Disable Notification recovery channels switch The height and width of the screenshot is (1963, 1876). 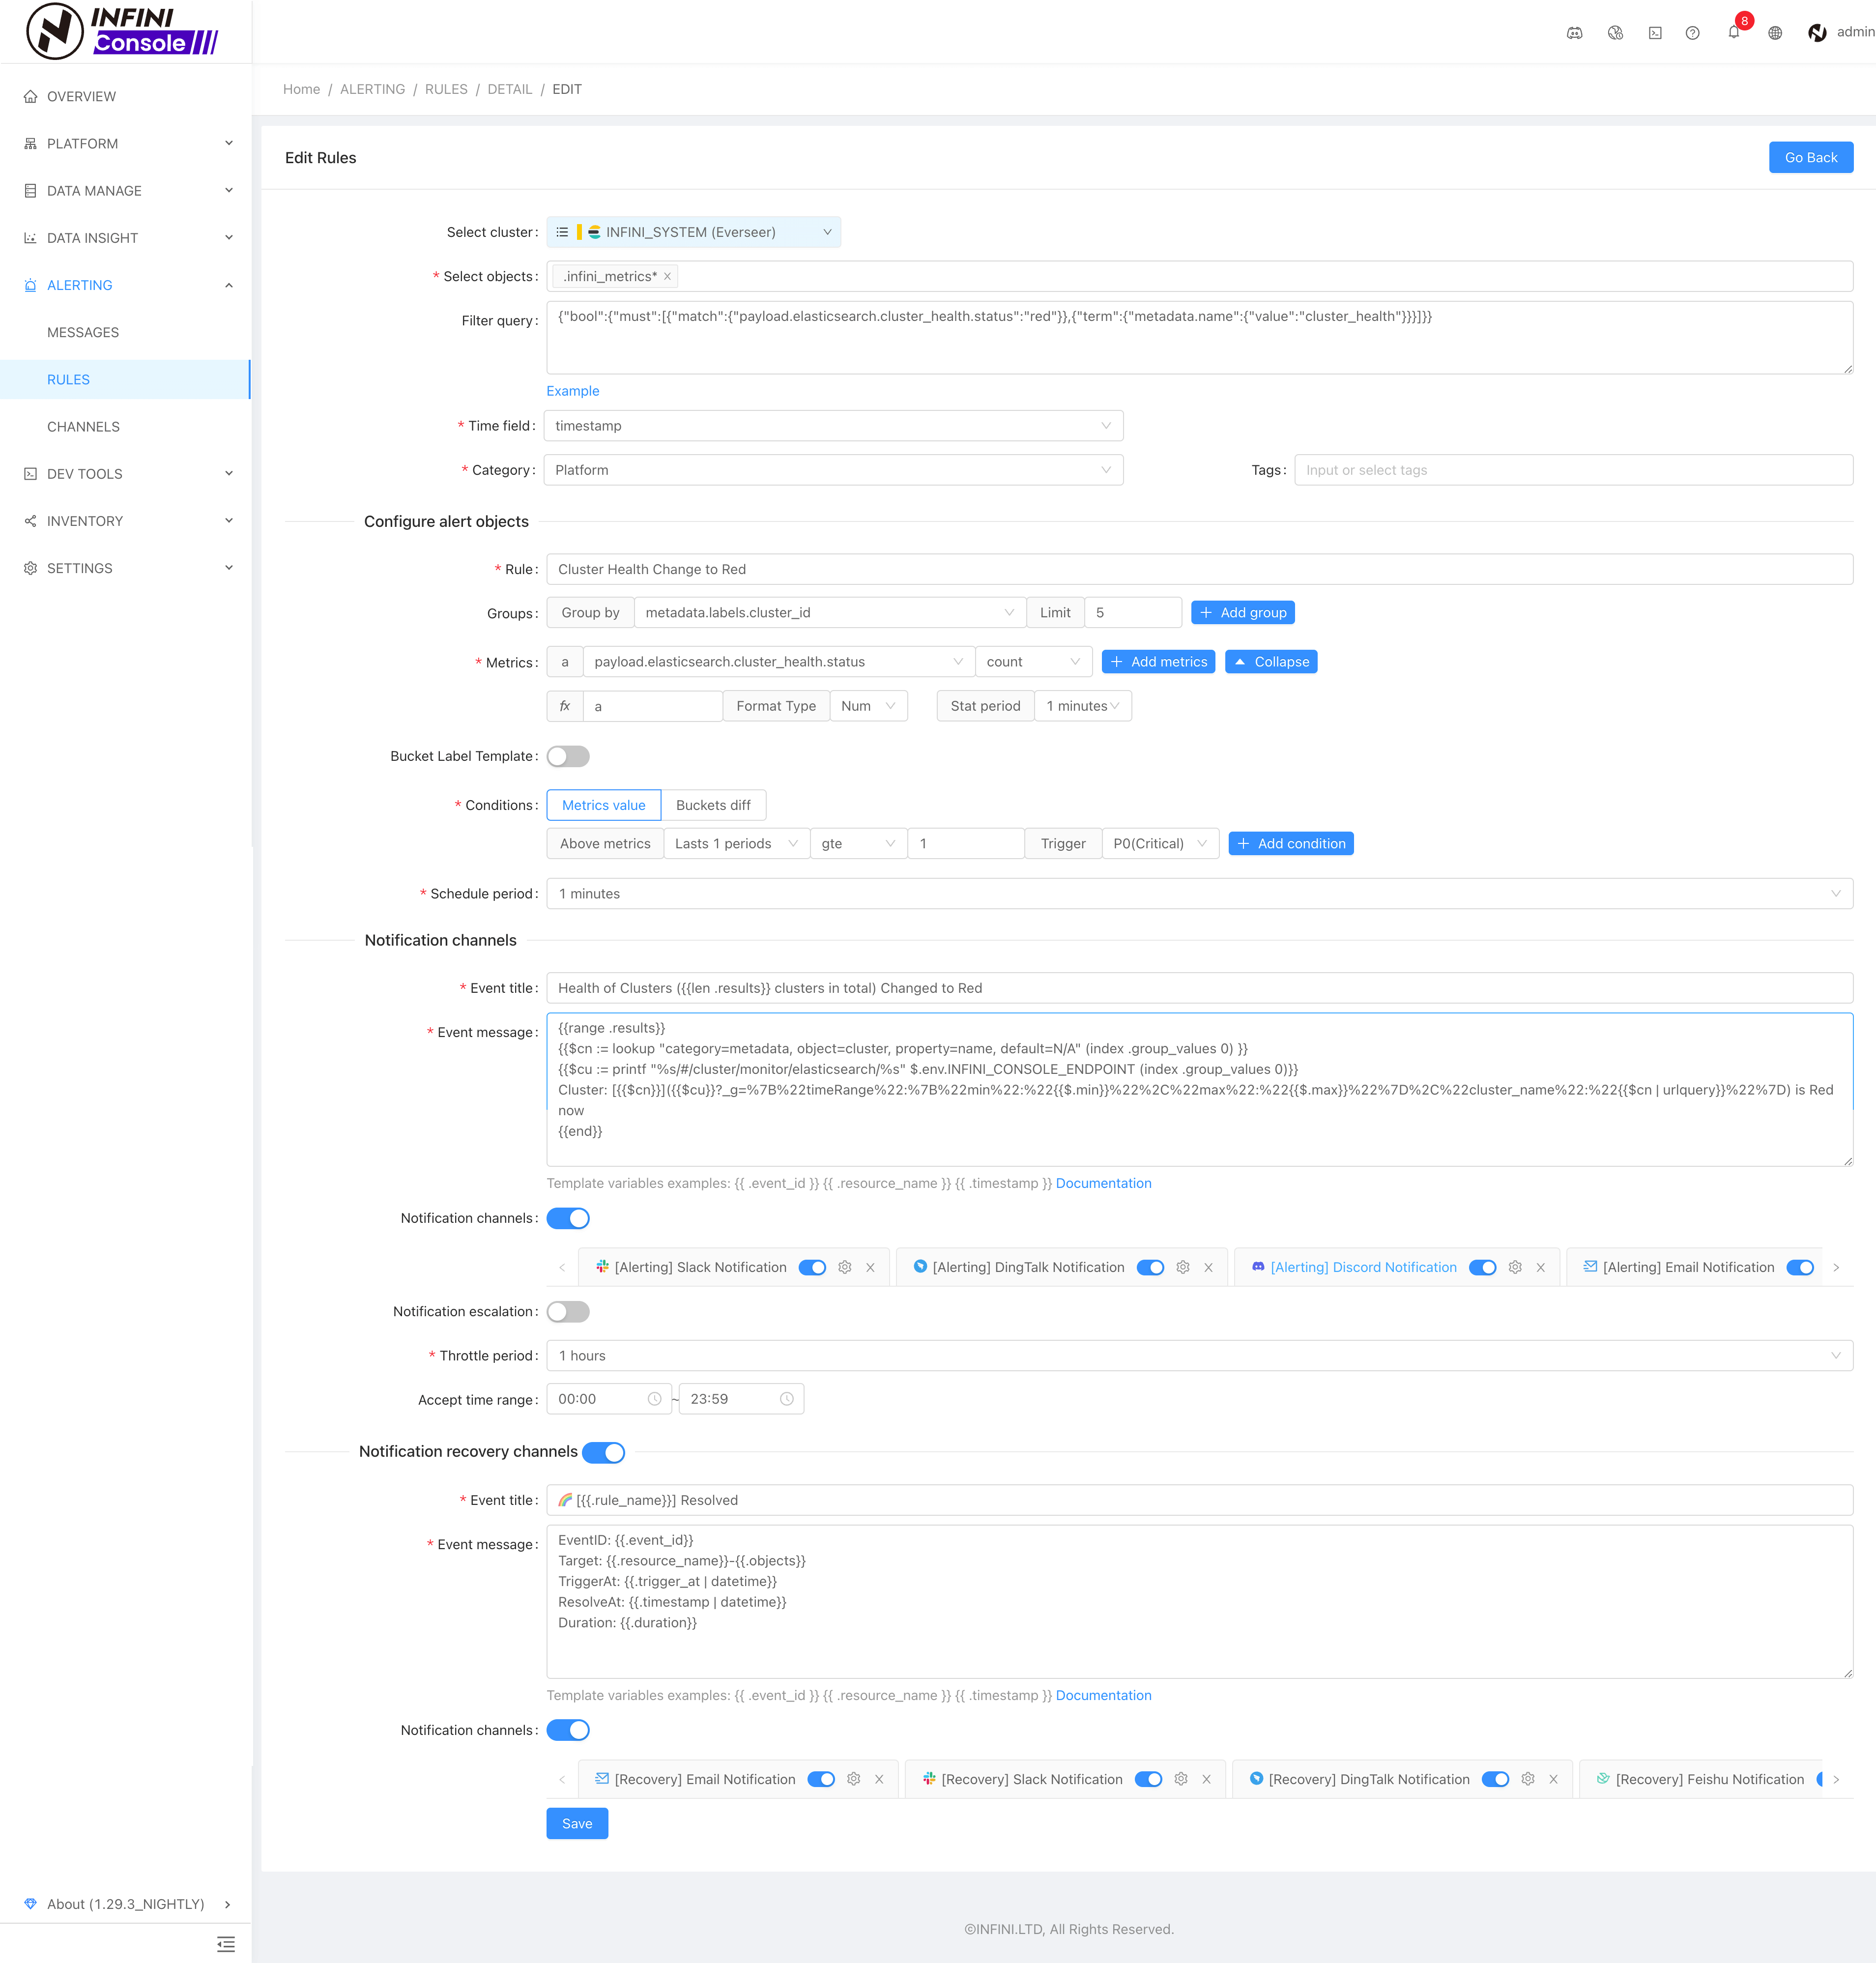pos(603,1452)
